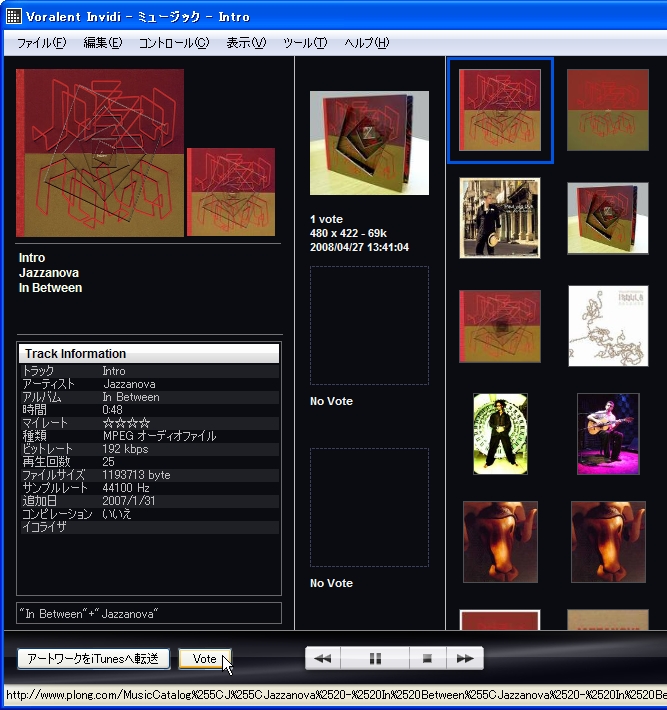Click the コンピレーション row いいえ
667x710 pixels.
point(149,514)
